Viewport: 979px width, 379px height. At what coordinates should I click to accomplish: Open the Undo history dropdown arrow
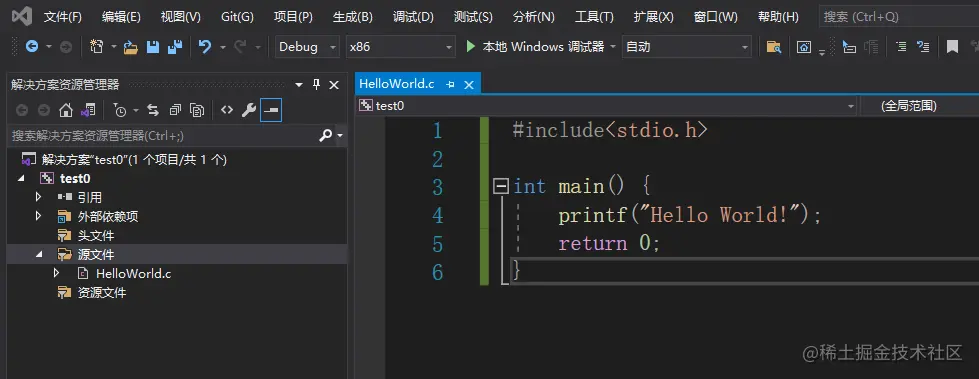pyautogui.click(x=222, y=47)
